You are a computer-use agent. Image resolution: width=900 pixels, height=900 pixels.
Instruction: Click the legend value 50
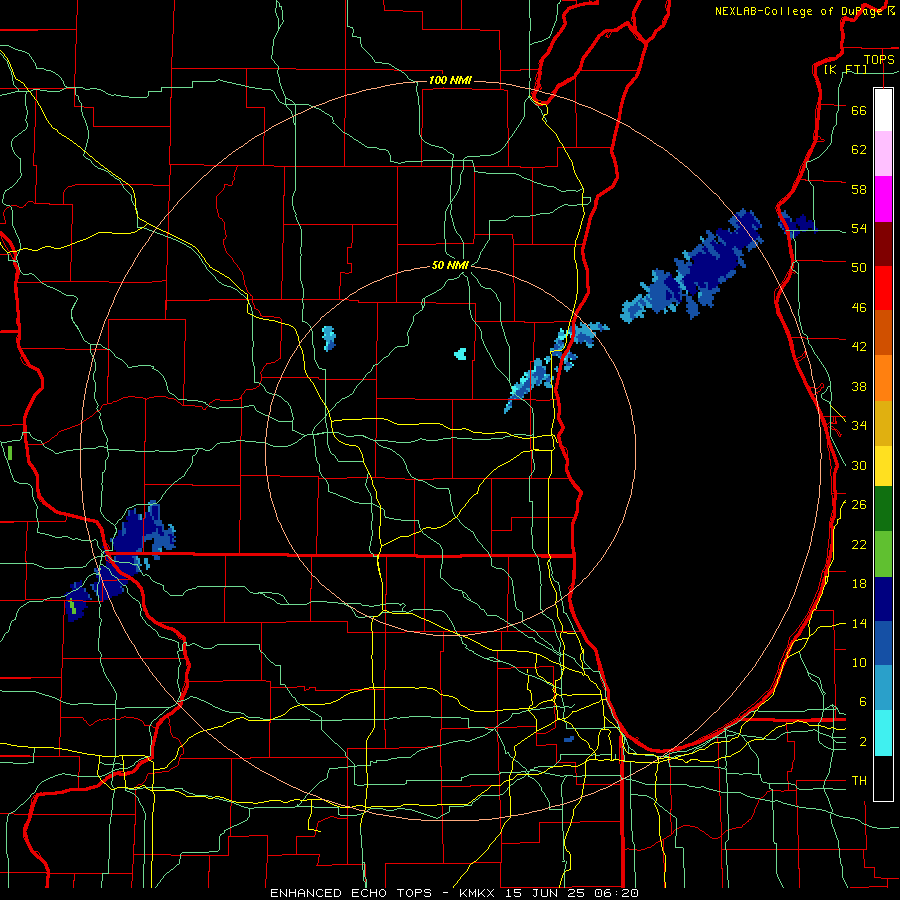pos(859,268)
